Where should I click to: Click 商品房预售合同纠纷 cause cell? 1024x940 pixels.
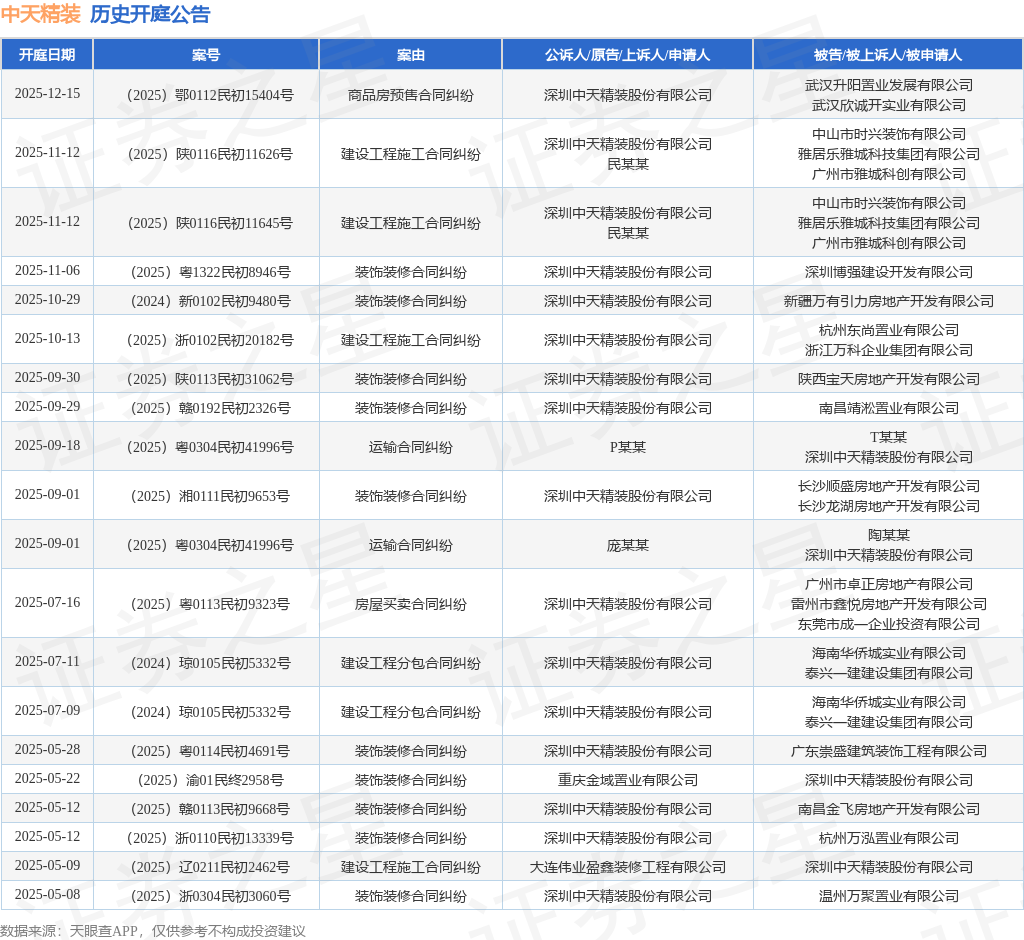[x=411, y=95]
